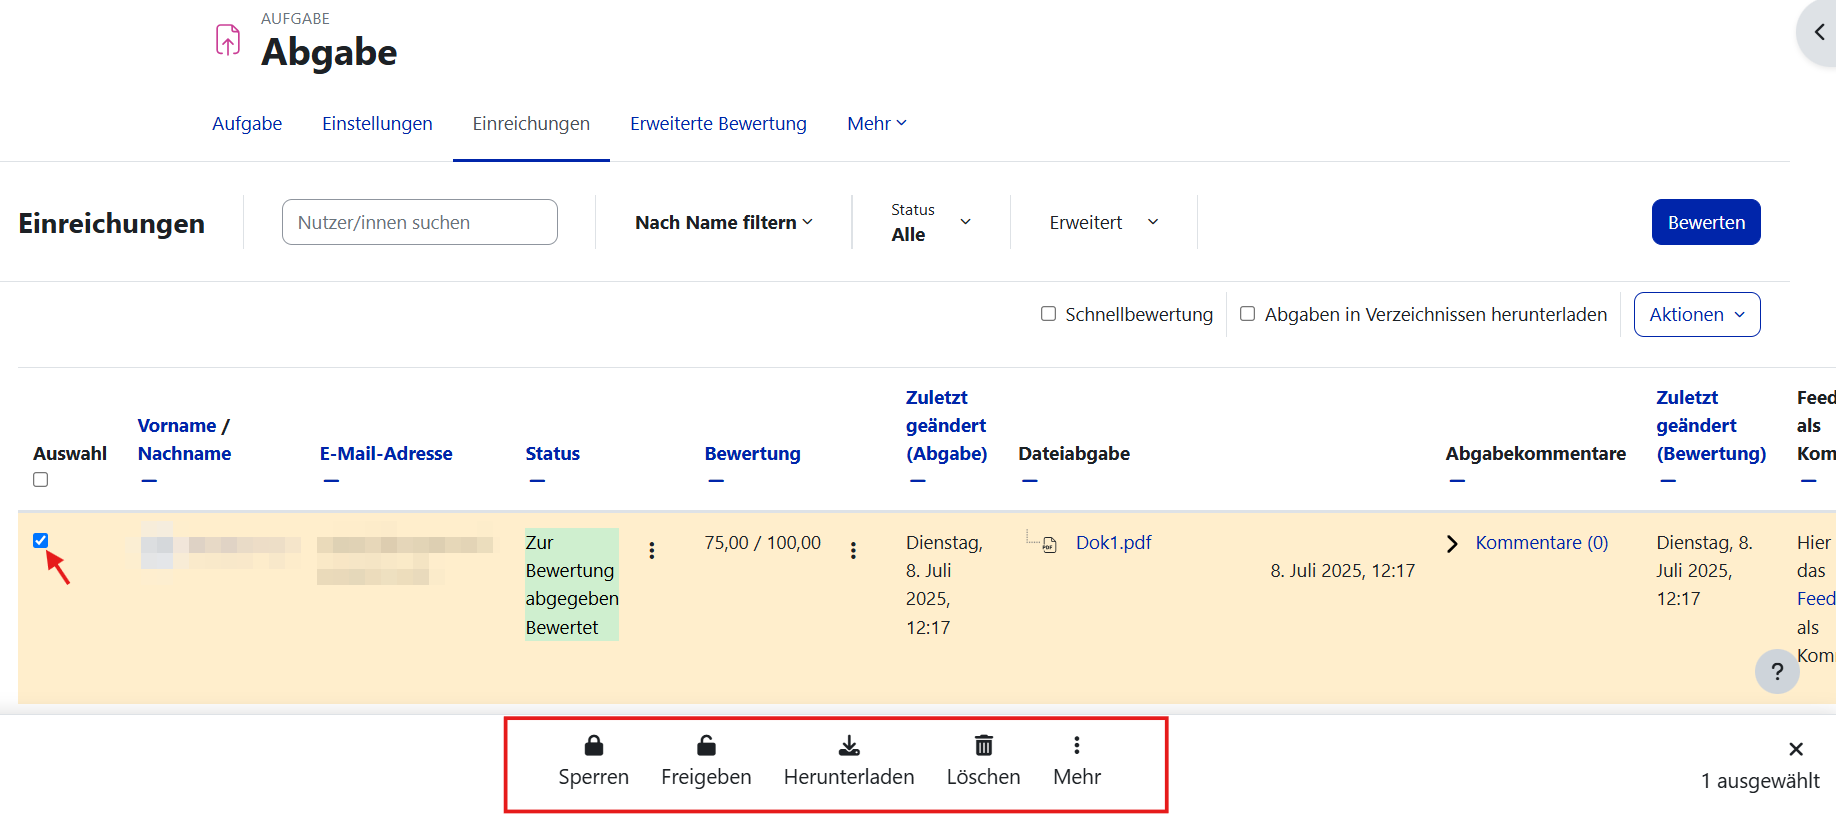Image resolution: width=1836 pixels, height=814 pixels.
Task: Open the Erweiterte Bewertung tab
Action: tap(718, 124)
